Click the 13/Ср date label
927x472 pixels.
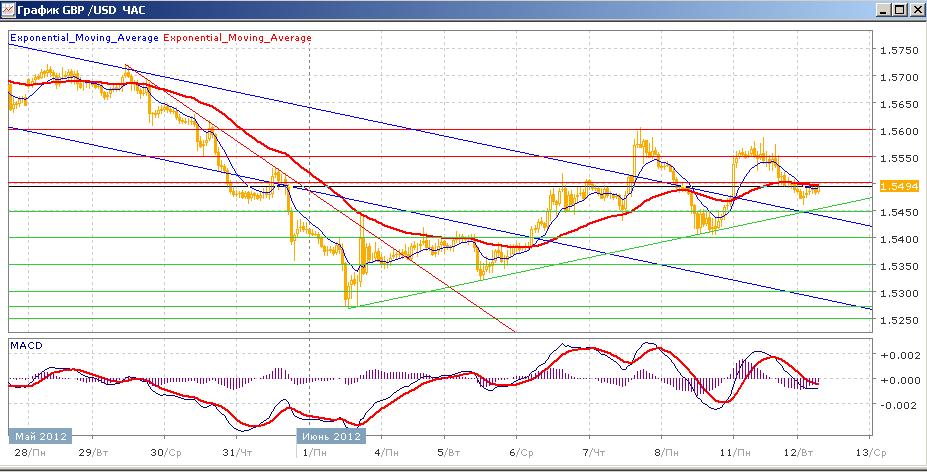(873, 452)
